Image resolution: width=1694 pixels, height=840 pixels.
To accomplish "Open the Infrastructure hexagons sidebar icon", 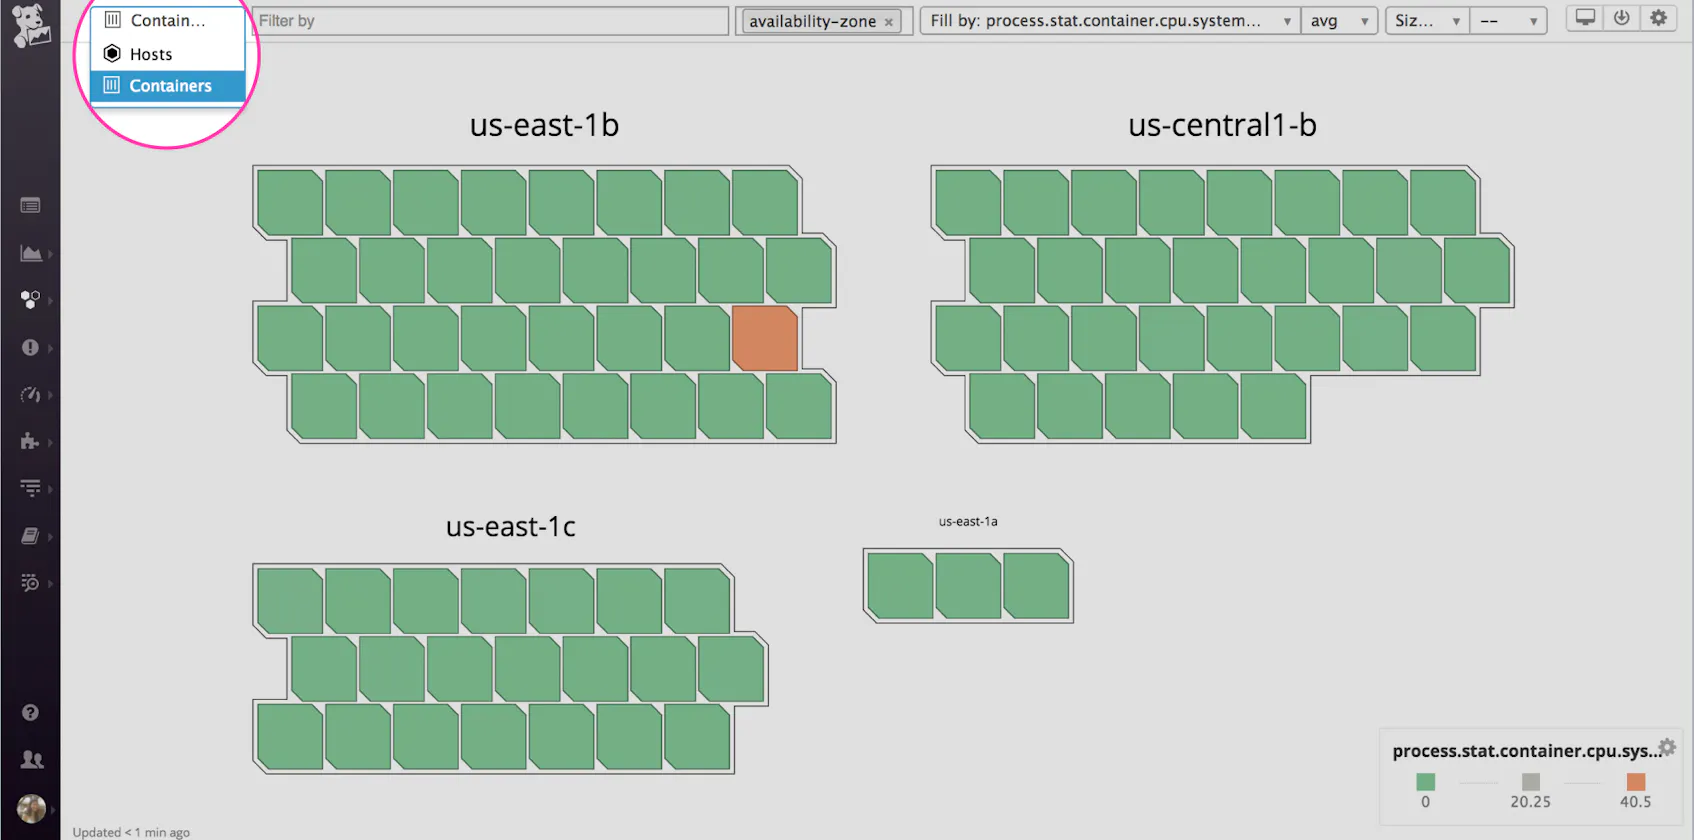I will (x=31, y=299).
